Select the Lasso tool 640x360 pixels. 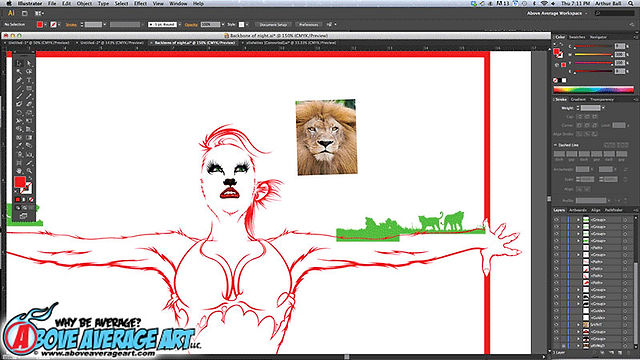pyautogui.click(x=29, y=71)
